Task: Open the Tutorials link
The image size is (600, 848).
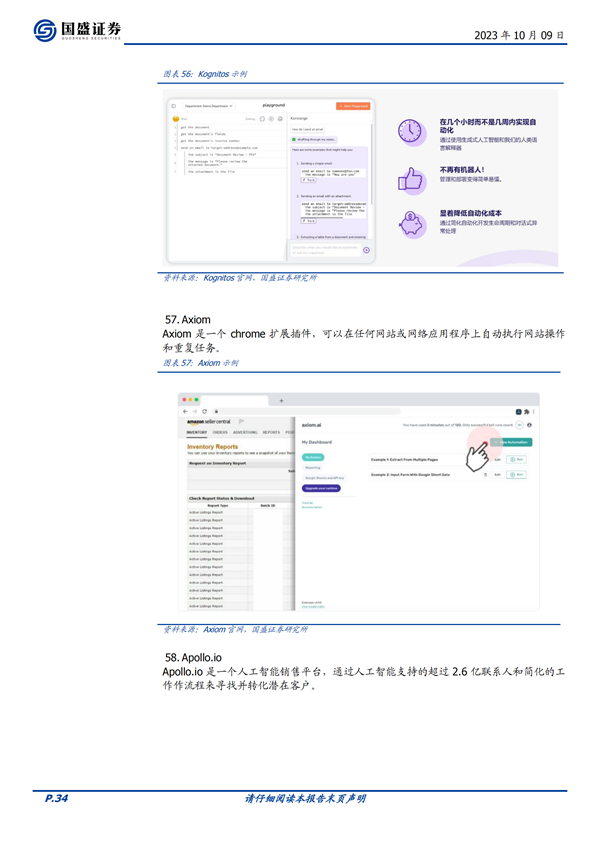Action: 307,502
